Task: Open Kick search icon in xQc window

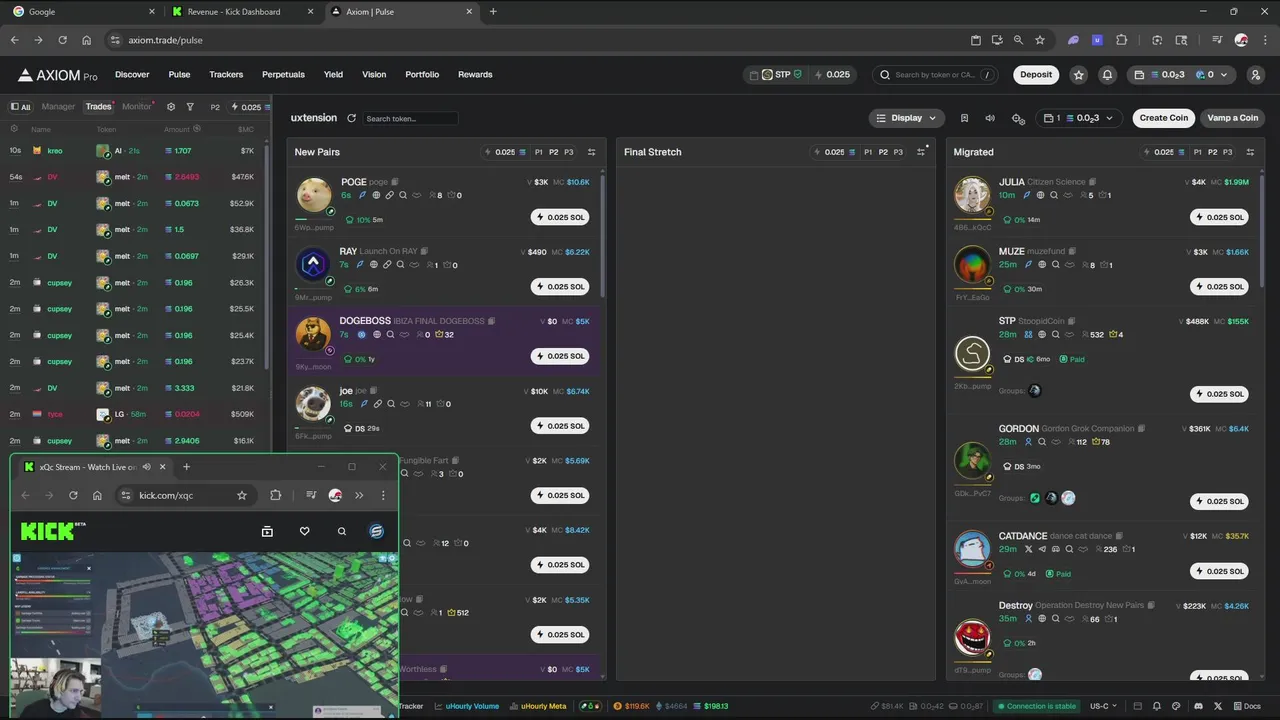Action: 342,532
